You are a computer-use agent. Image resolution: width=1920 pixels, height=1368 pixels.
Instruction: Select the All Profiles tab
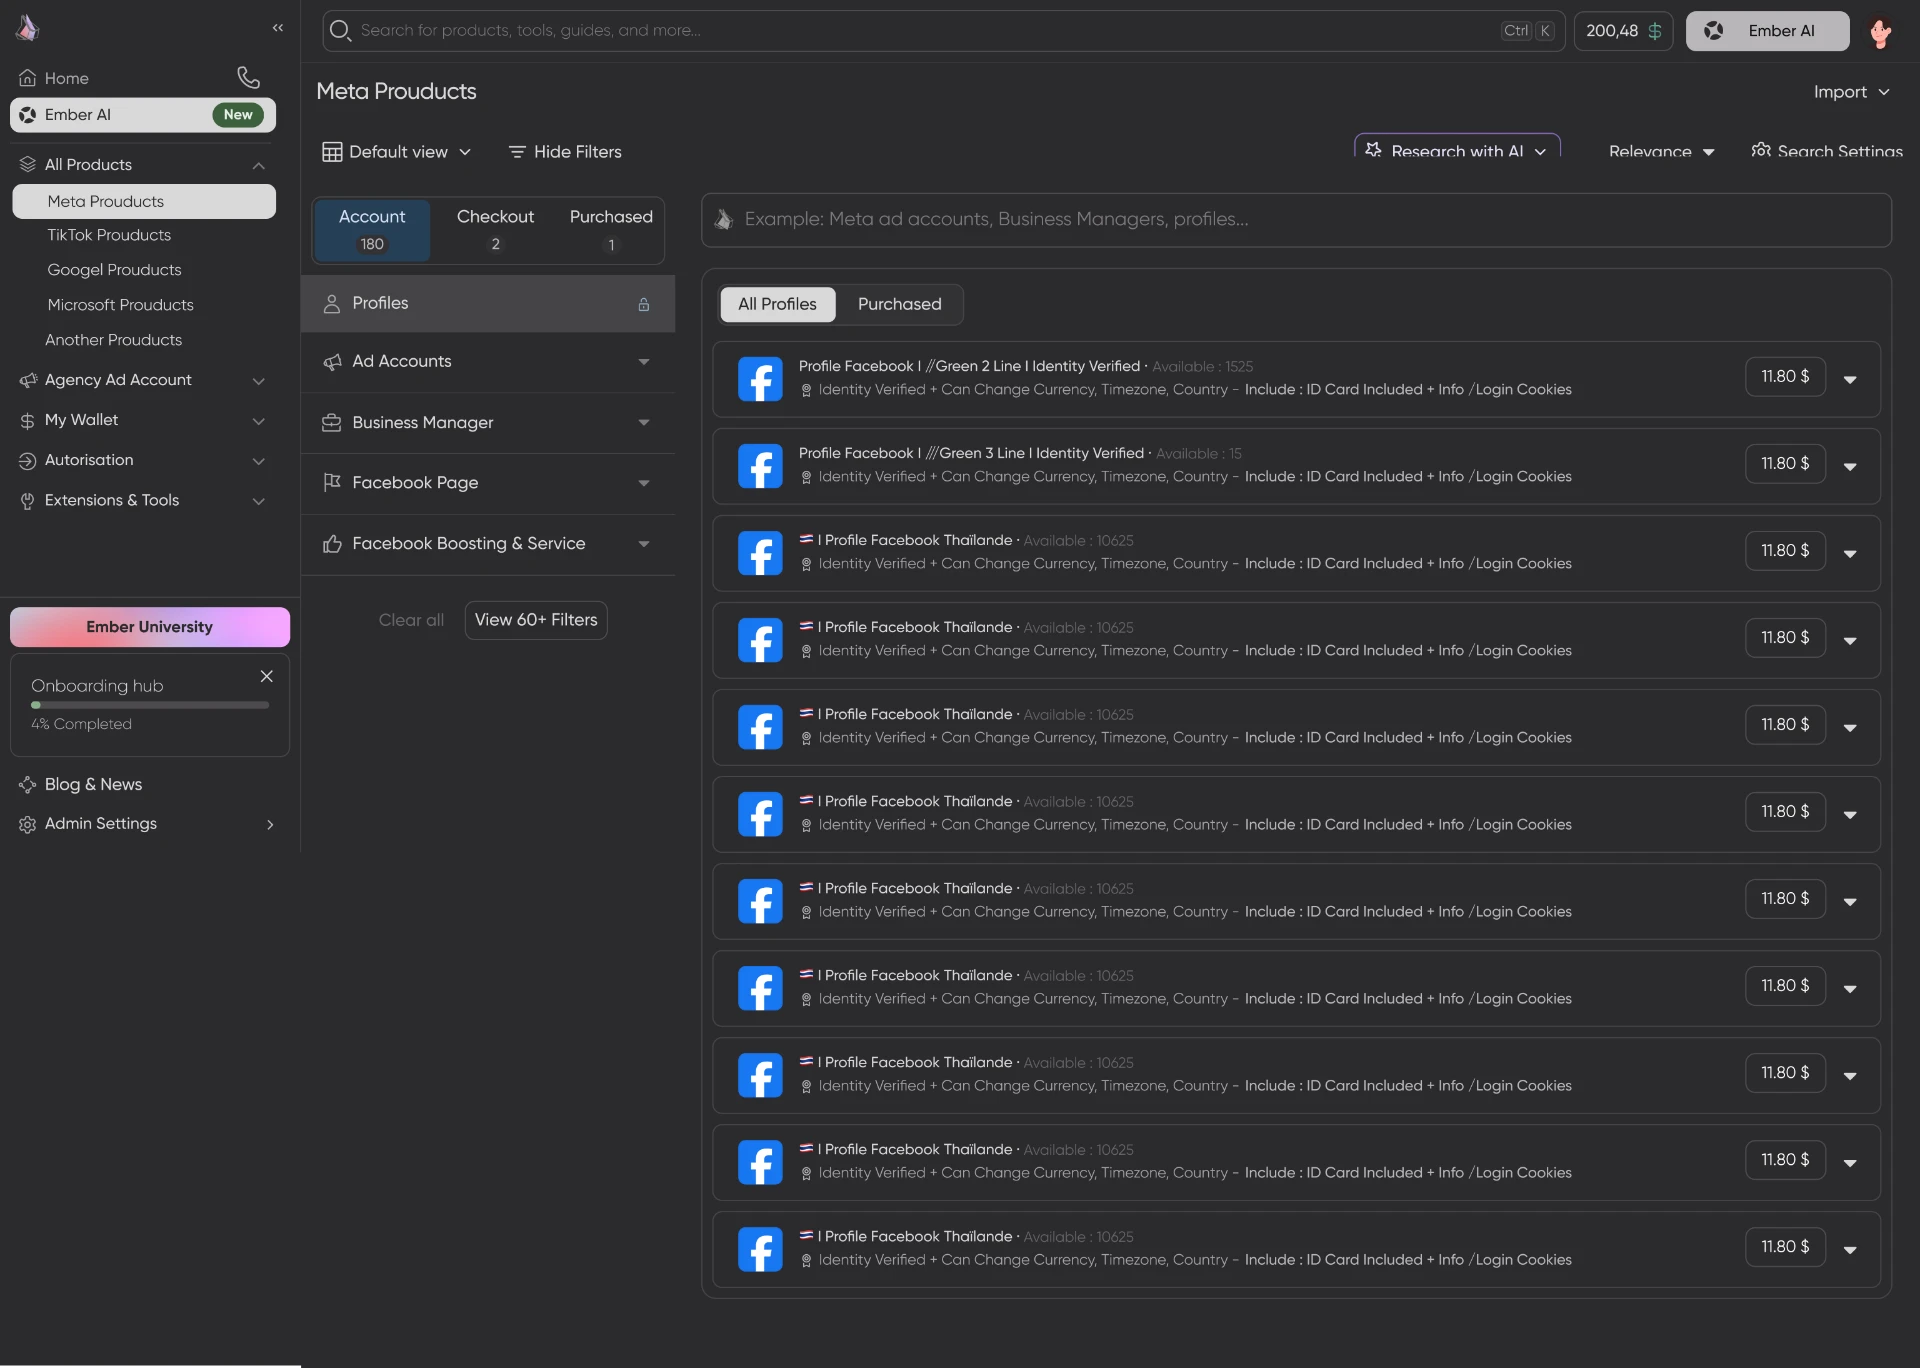pos(777,304)
